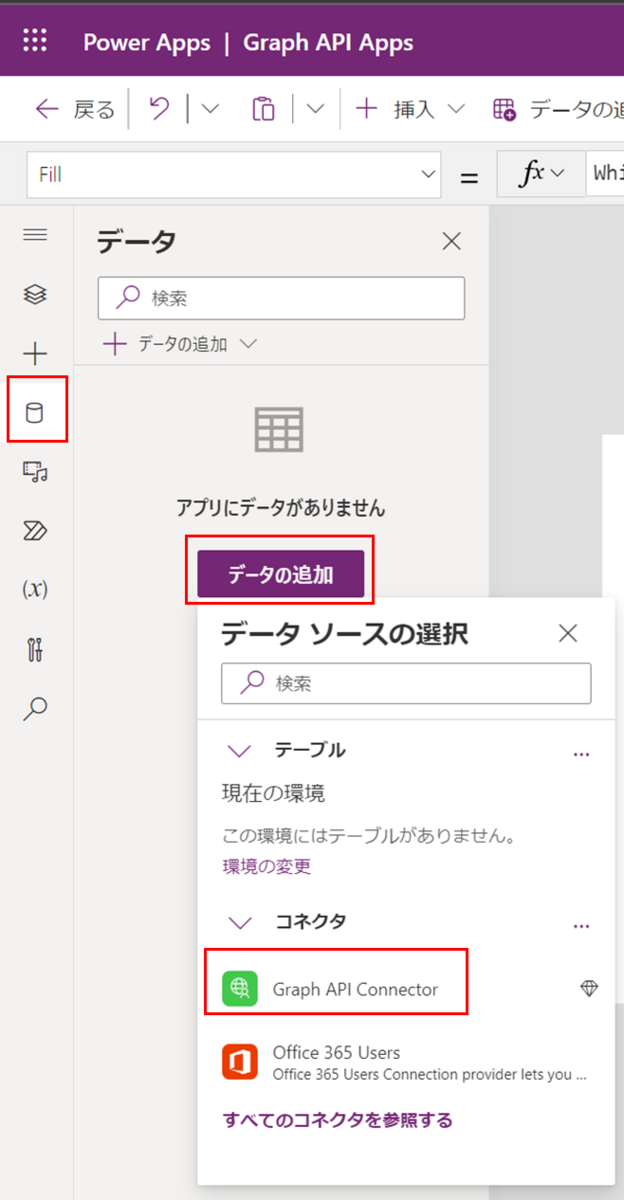Viewport: 624px width, 1200px height.
Task: Click the Office 365 Users logo icon
Action: pos(240,1062)
